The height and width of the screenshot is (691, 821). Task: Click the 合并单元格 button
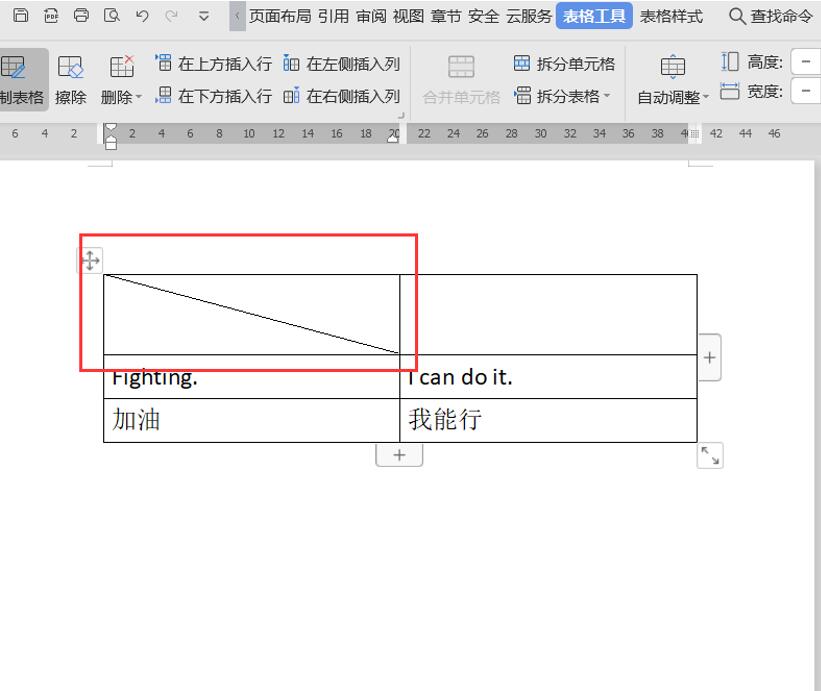pos(461,80)
